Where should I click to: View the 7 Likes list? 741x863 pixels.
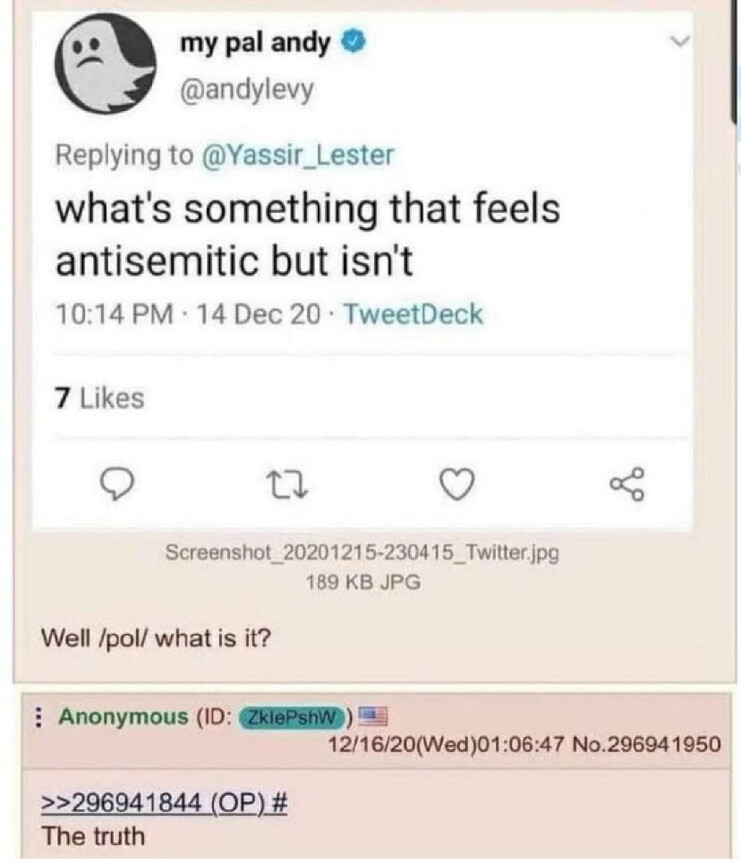(x=99, y=398)
